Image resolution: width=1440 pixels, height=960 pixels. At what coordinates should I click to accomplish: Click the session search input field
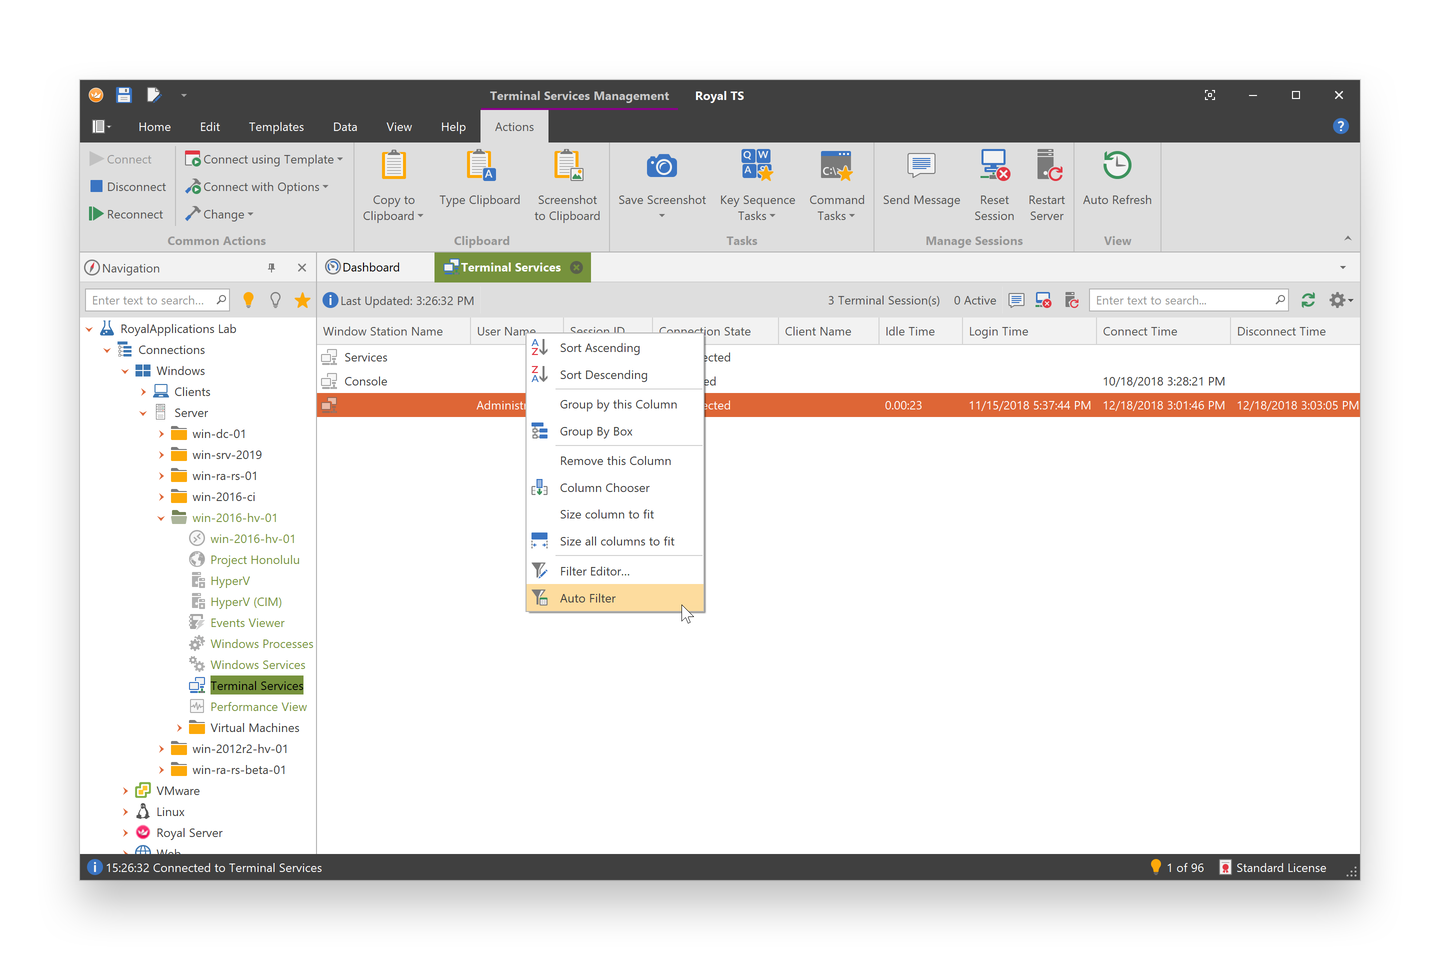tap(1180, 300)
